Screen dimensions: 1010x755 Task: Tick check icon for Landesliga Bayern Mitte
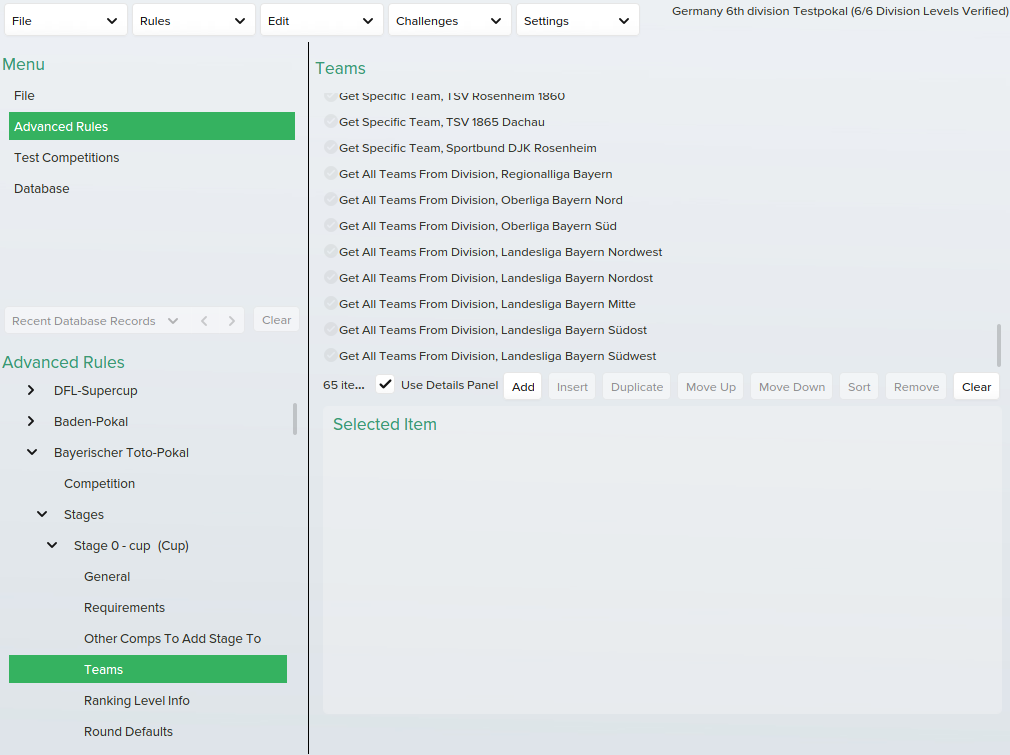[330, 303]
